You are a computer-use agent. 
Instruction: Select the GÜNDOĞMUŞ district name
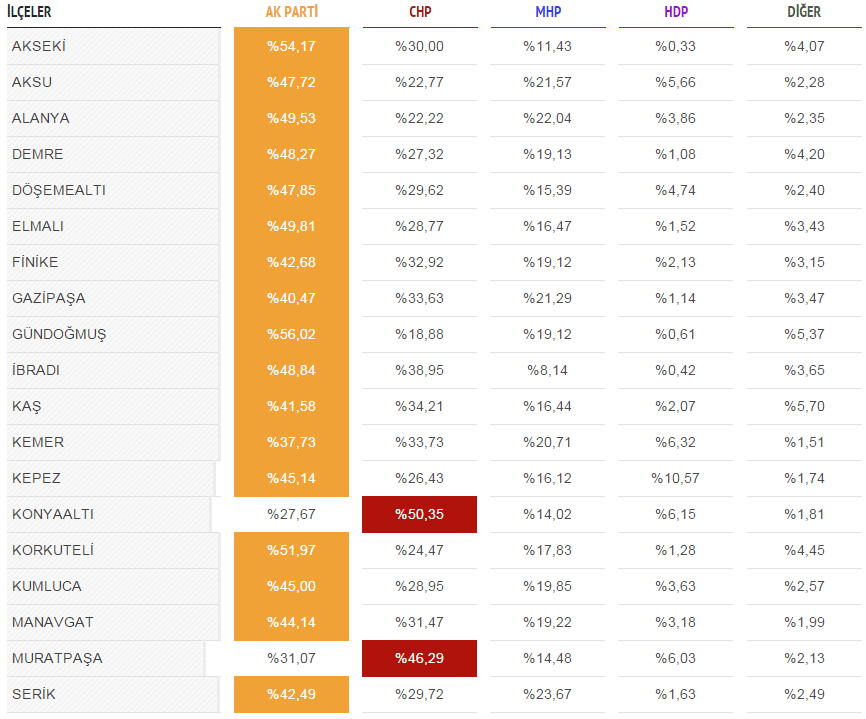click(59, 334)
